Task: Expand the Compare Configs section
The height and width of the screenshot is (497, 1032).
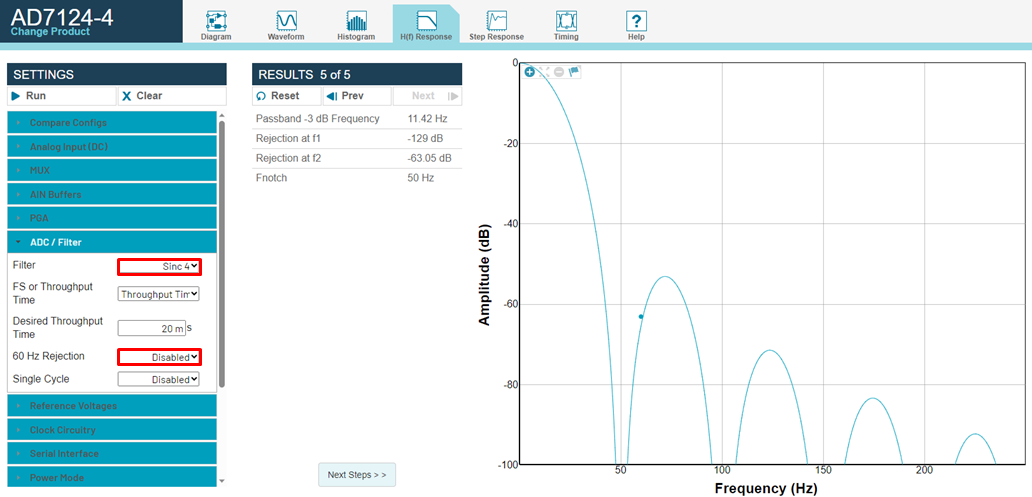Action: pyautogui.click(x=111, y=123)
